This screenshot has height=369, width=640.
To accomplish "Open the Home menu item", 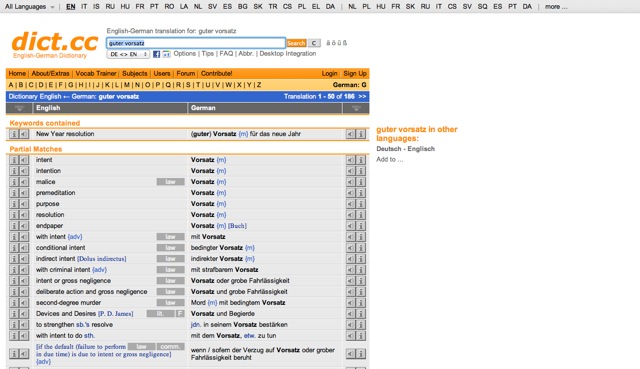I will click(x=17, y=73).
